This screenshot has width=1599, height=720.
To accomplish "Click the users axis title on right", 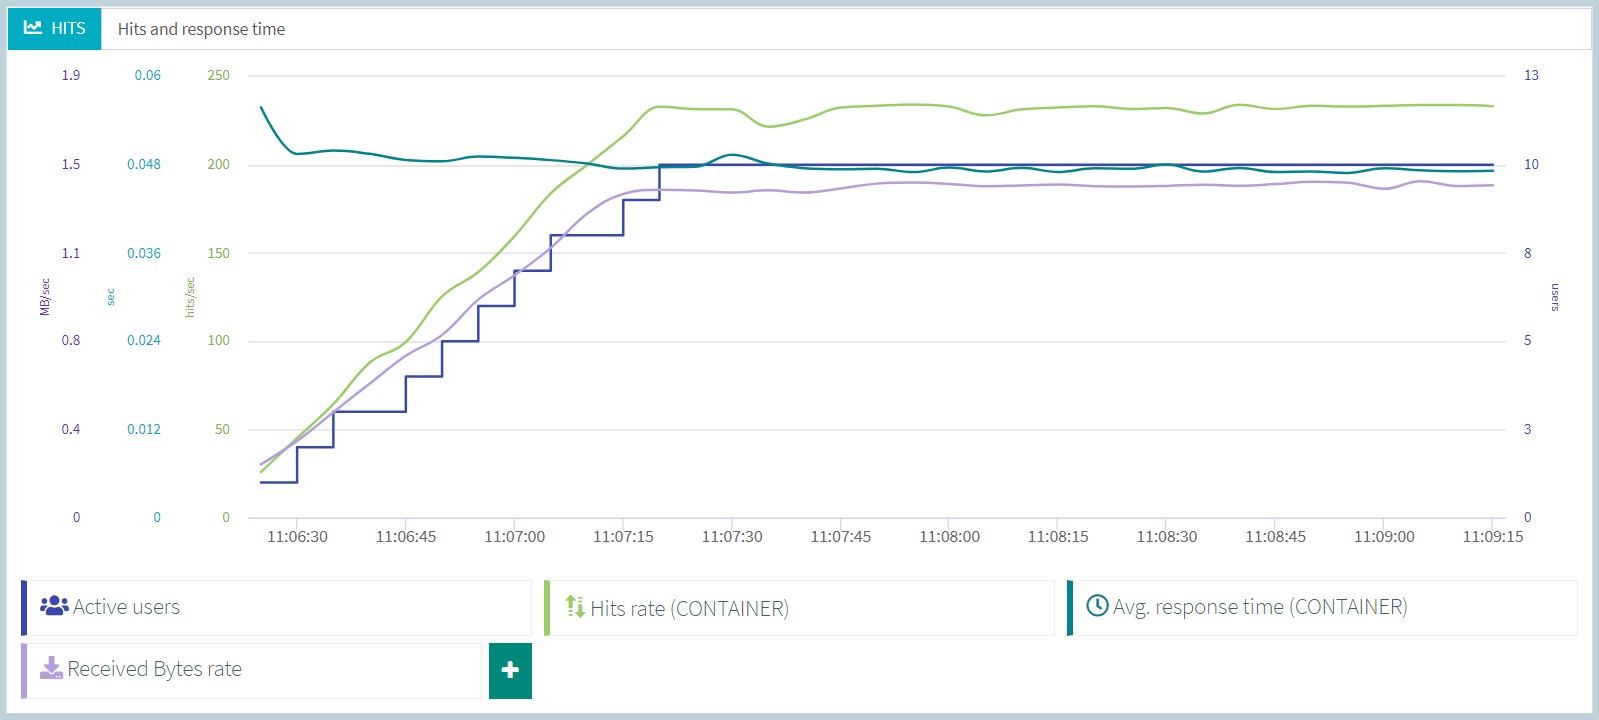I will [x=1554, y=297].
